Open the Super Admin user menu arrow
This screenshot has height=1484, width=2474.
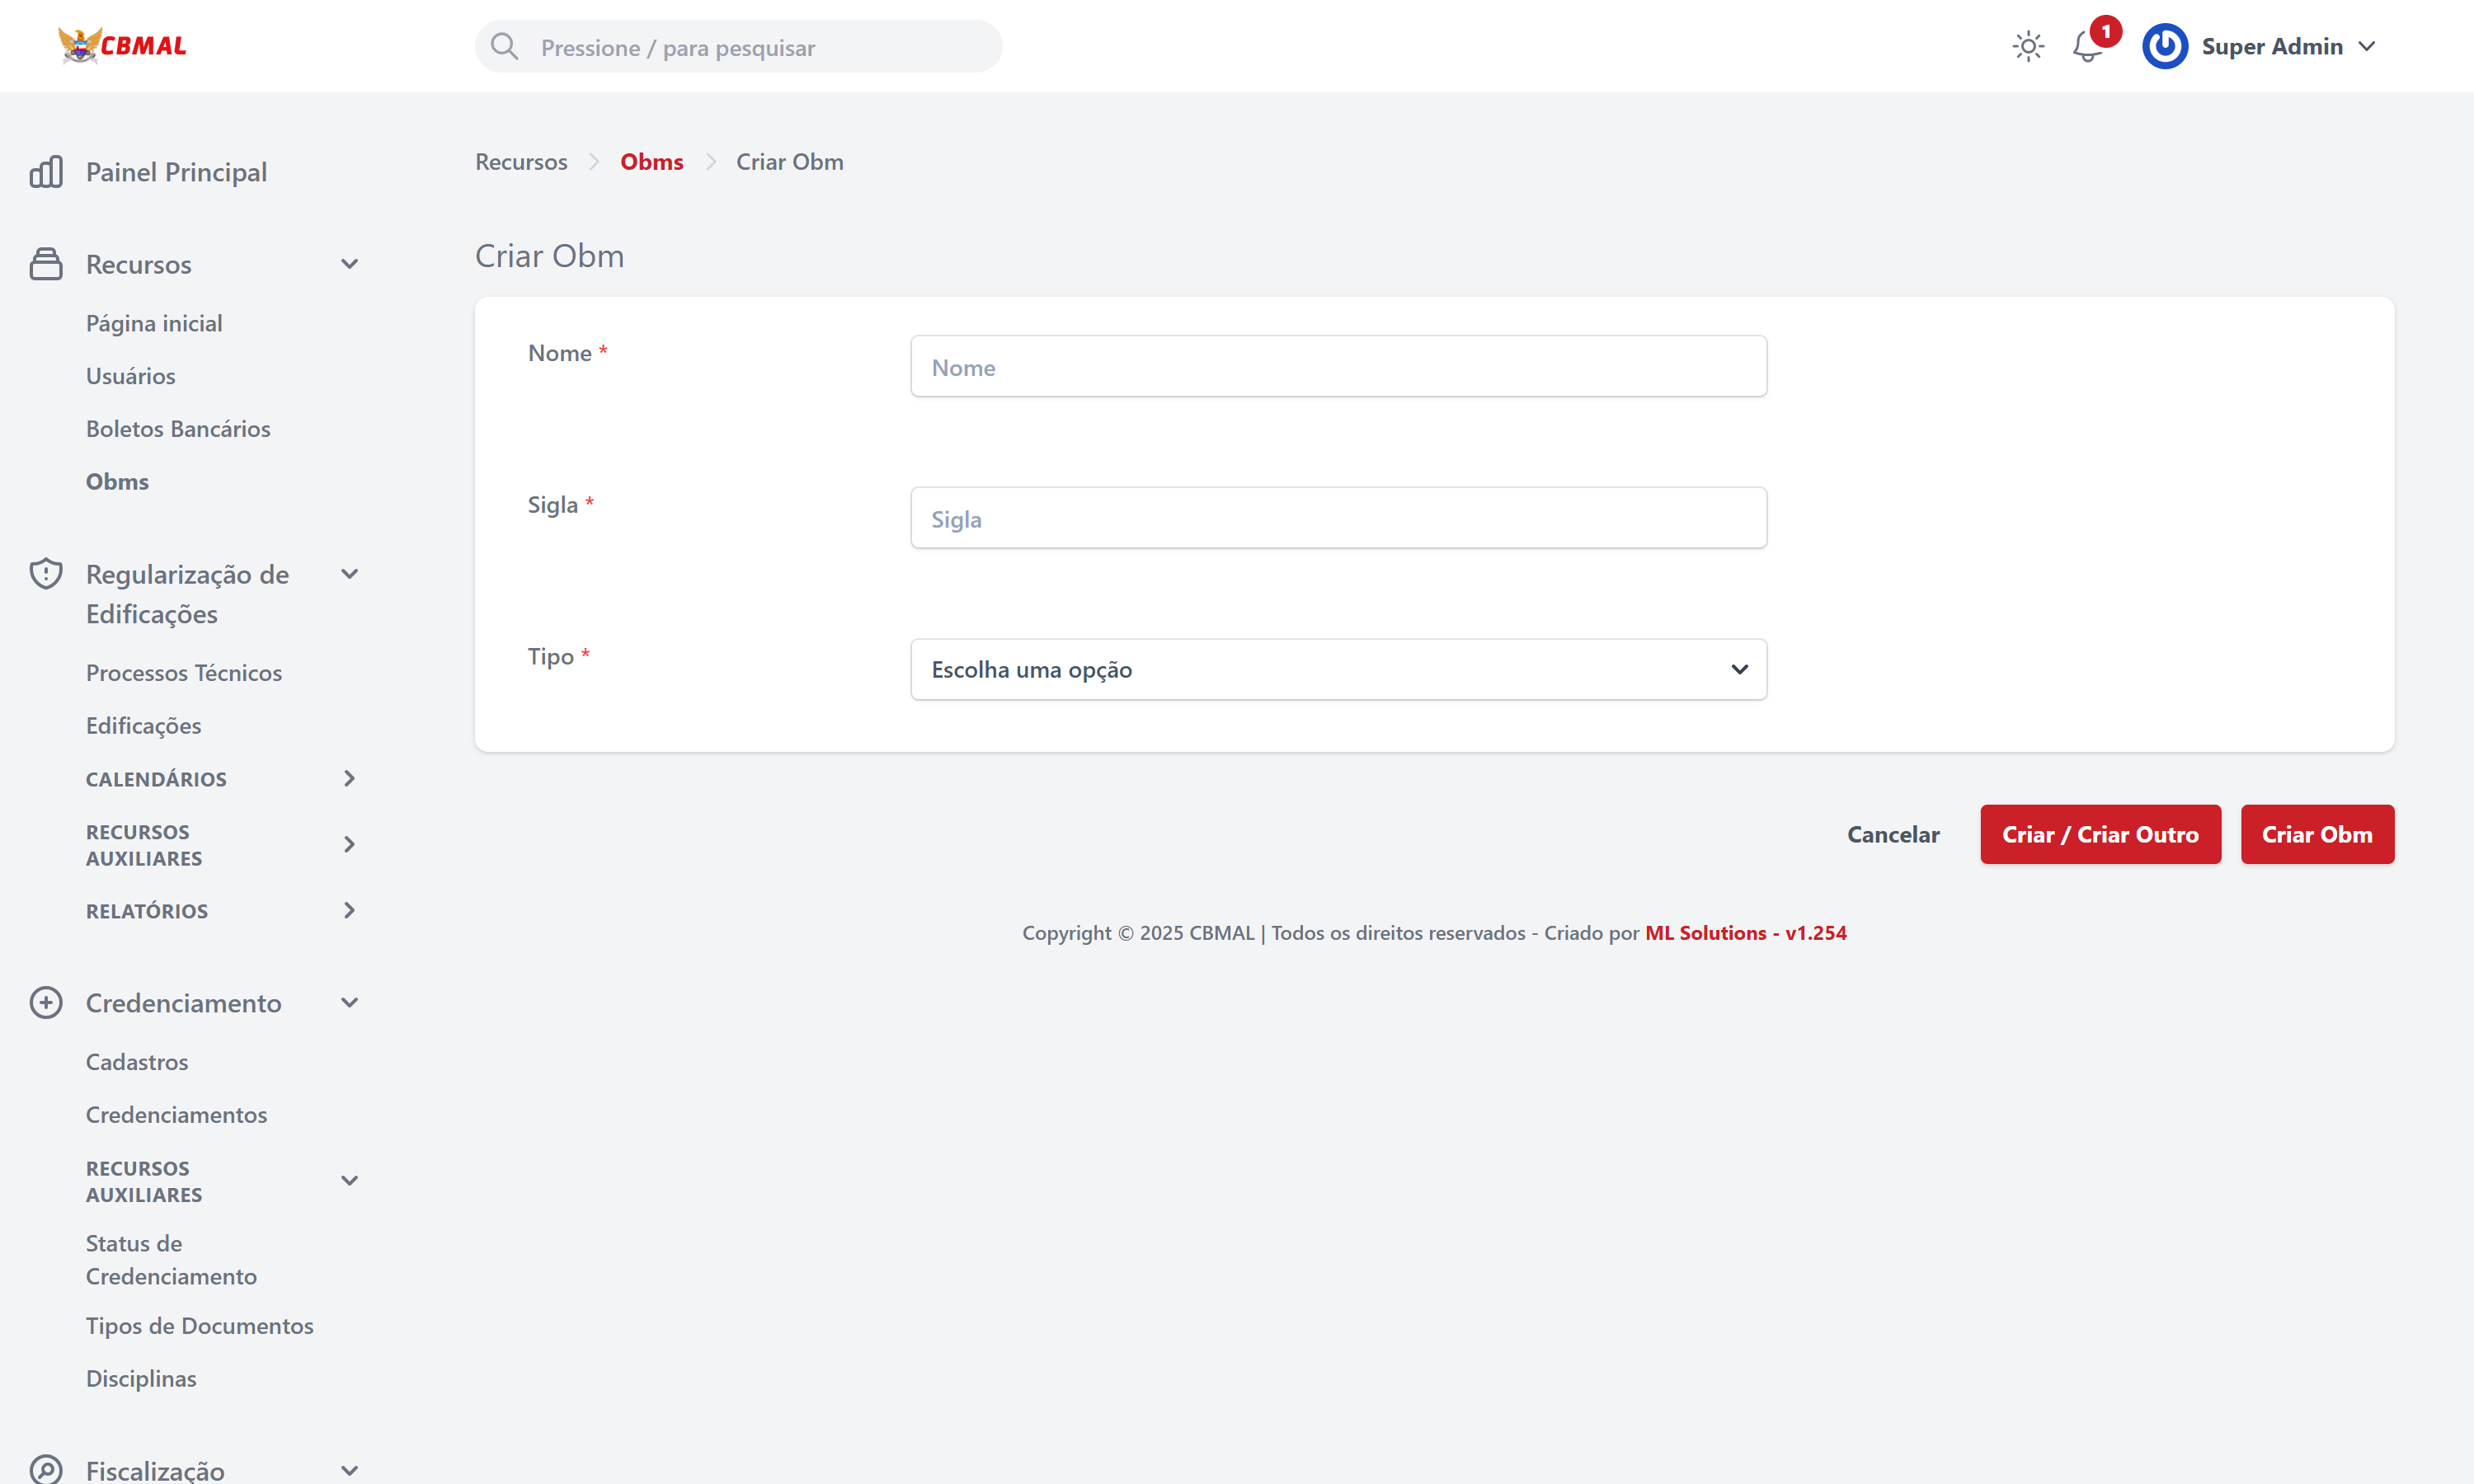pyautogui.click(x=2367, y=47)
